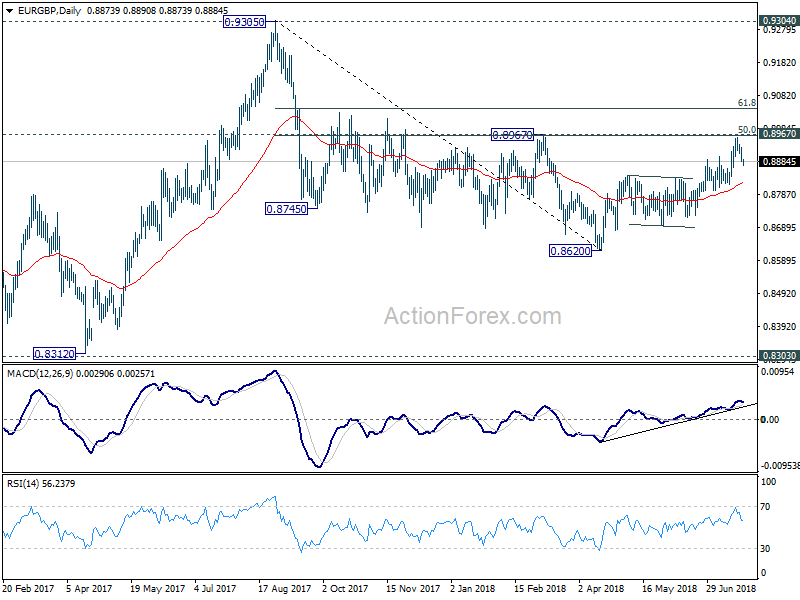Select the 0.84920 price axis value
Image resolution: width=800 pixels, height=600 pixels.
tap(780, 293)
